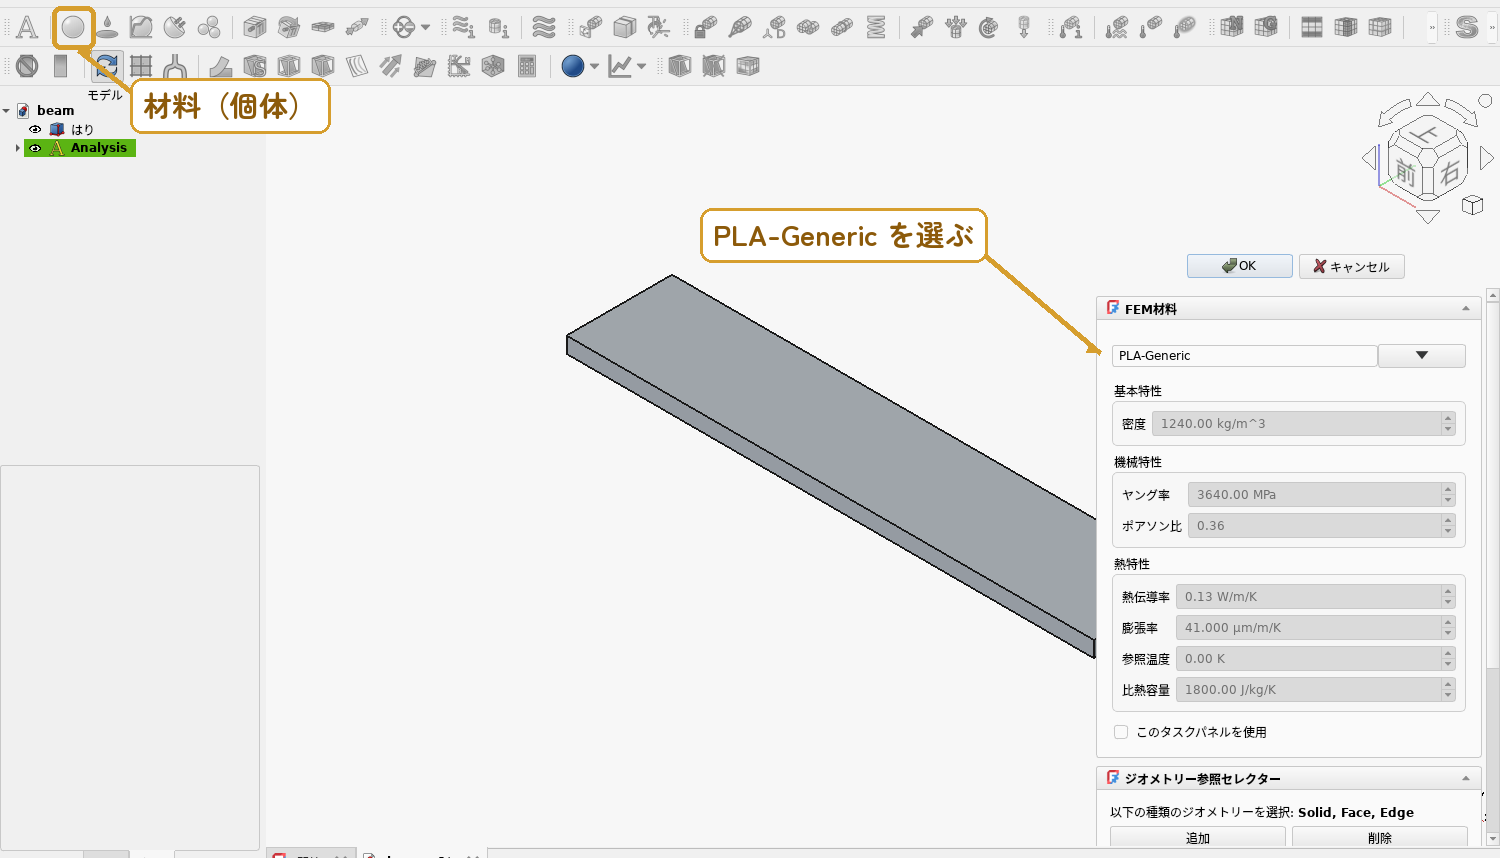
Task: Toggle visibility of Analysis item
Action: [x=35, y=148]
